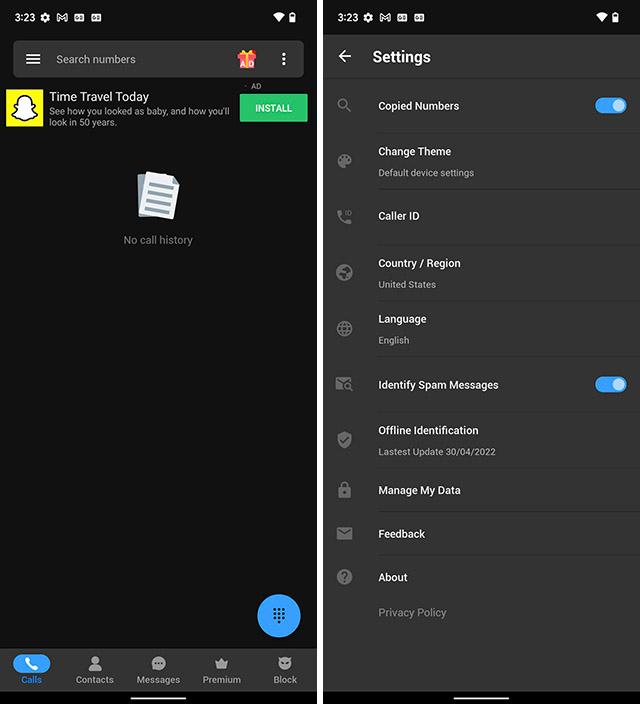Click the Caller ID phone icon

click(344, 216)
